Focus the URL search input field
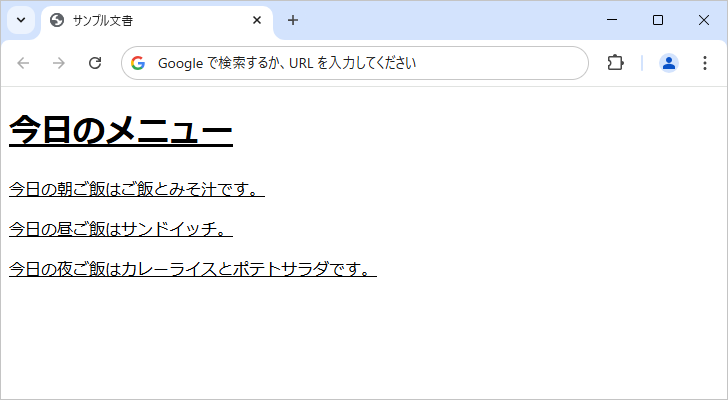The image size is (728, 400). point(360,63)
